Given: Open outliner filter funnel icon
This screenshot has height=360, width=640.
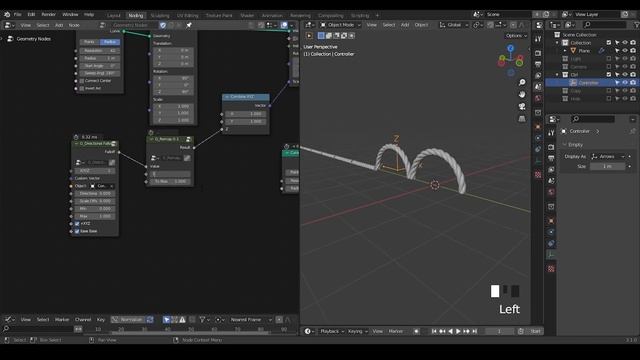Looking at the screenshot, I should coord(638,25).
